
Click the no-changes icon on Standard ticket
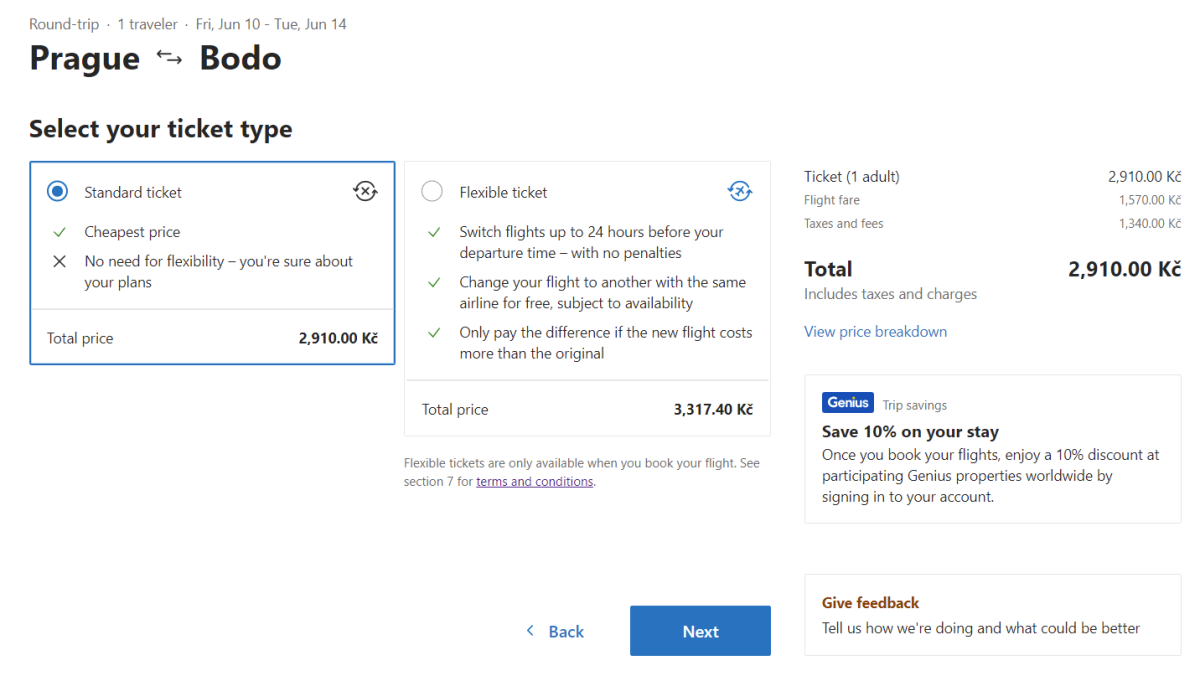coord(366,192)
